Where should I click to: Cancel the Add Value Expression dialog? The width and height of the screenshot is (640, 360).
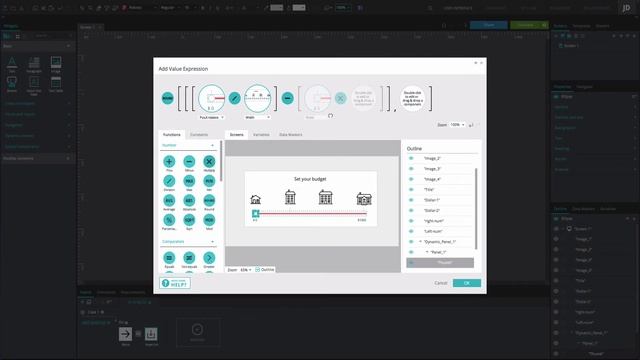pos(441,283)
